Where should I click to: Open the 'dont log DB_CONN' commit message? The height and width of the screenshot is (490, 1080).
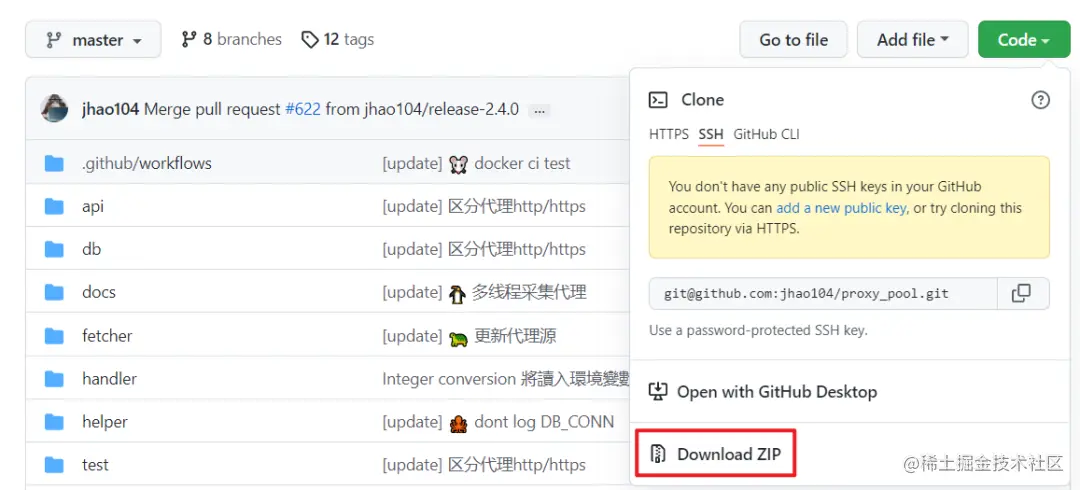(x=498, y=421)
